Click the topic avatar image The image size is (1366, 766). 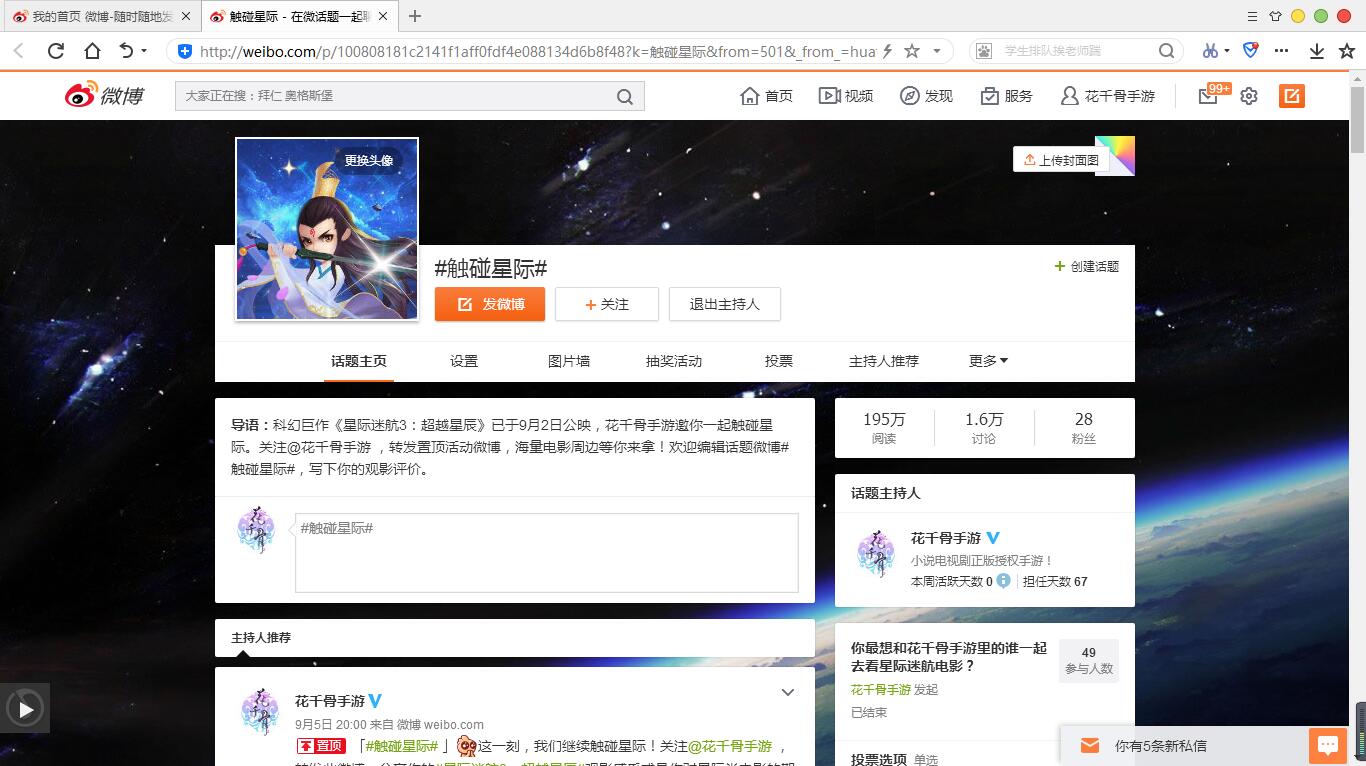pos(327,229)
